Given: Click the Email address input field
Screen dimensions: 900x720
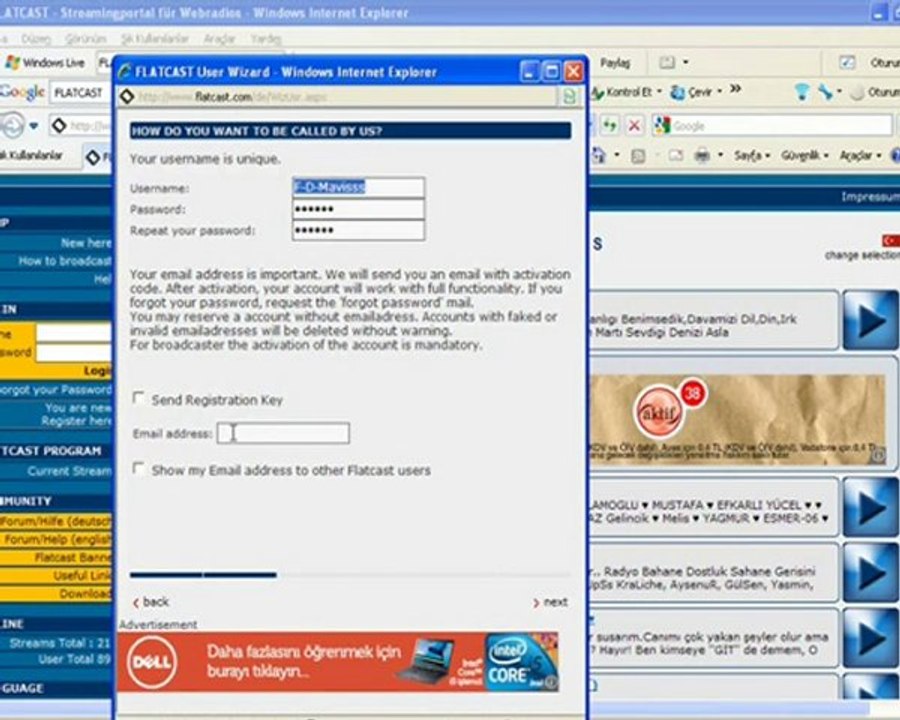Looking at the screenshot, I should pos(283,433).
